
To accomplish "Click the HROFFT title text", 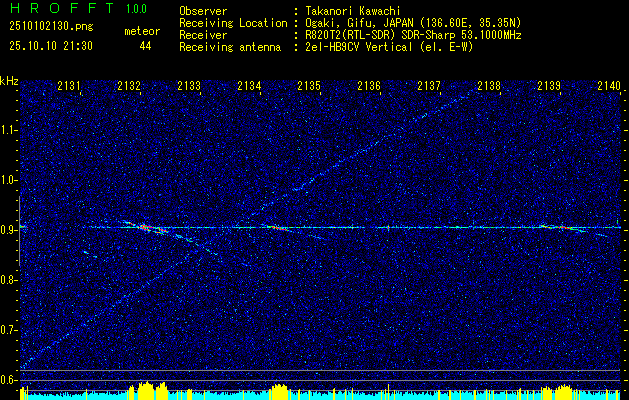I will (x=62, y=8).
